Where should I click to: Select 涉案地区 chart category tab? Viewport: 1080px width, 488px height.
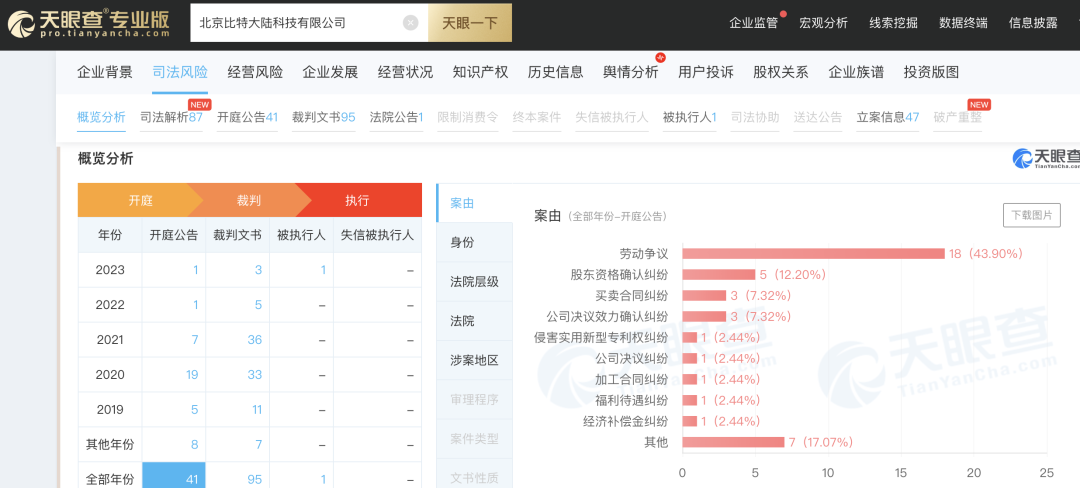(475, 360)
